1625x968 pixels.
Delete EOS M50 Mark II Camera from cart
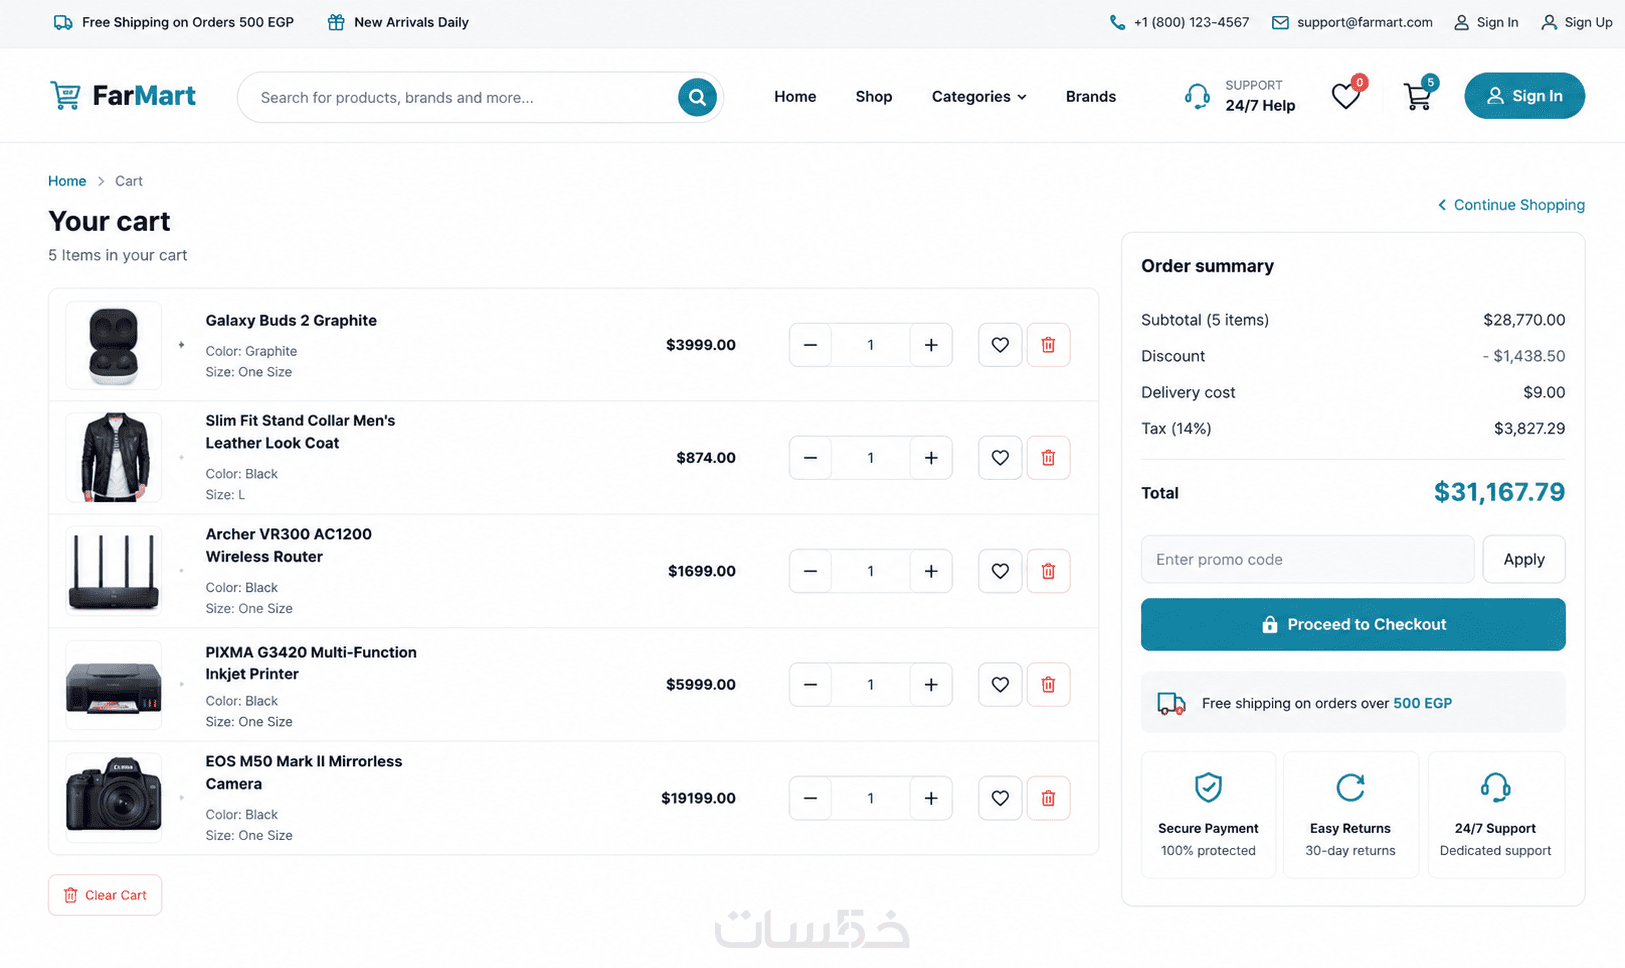[x=1048, y=798]
